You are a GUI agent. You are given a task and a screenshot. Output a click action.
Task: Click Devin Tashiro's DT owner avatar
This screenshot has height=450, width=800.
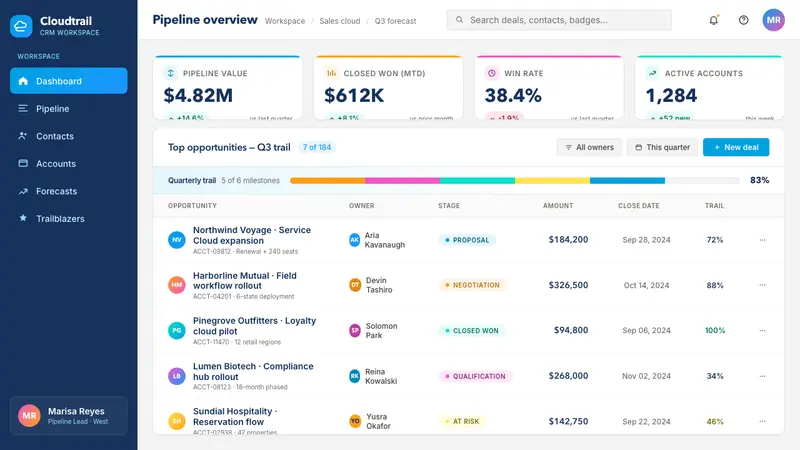point(355,285)
